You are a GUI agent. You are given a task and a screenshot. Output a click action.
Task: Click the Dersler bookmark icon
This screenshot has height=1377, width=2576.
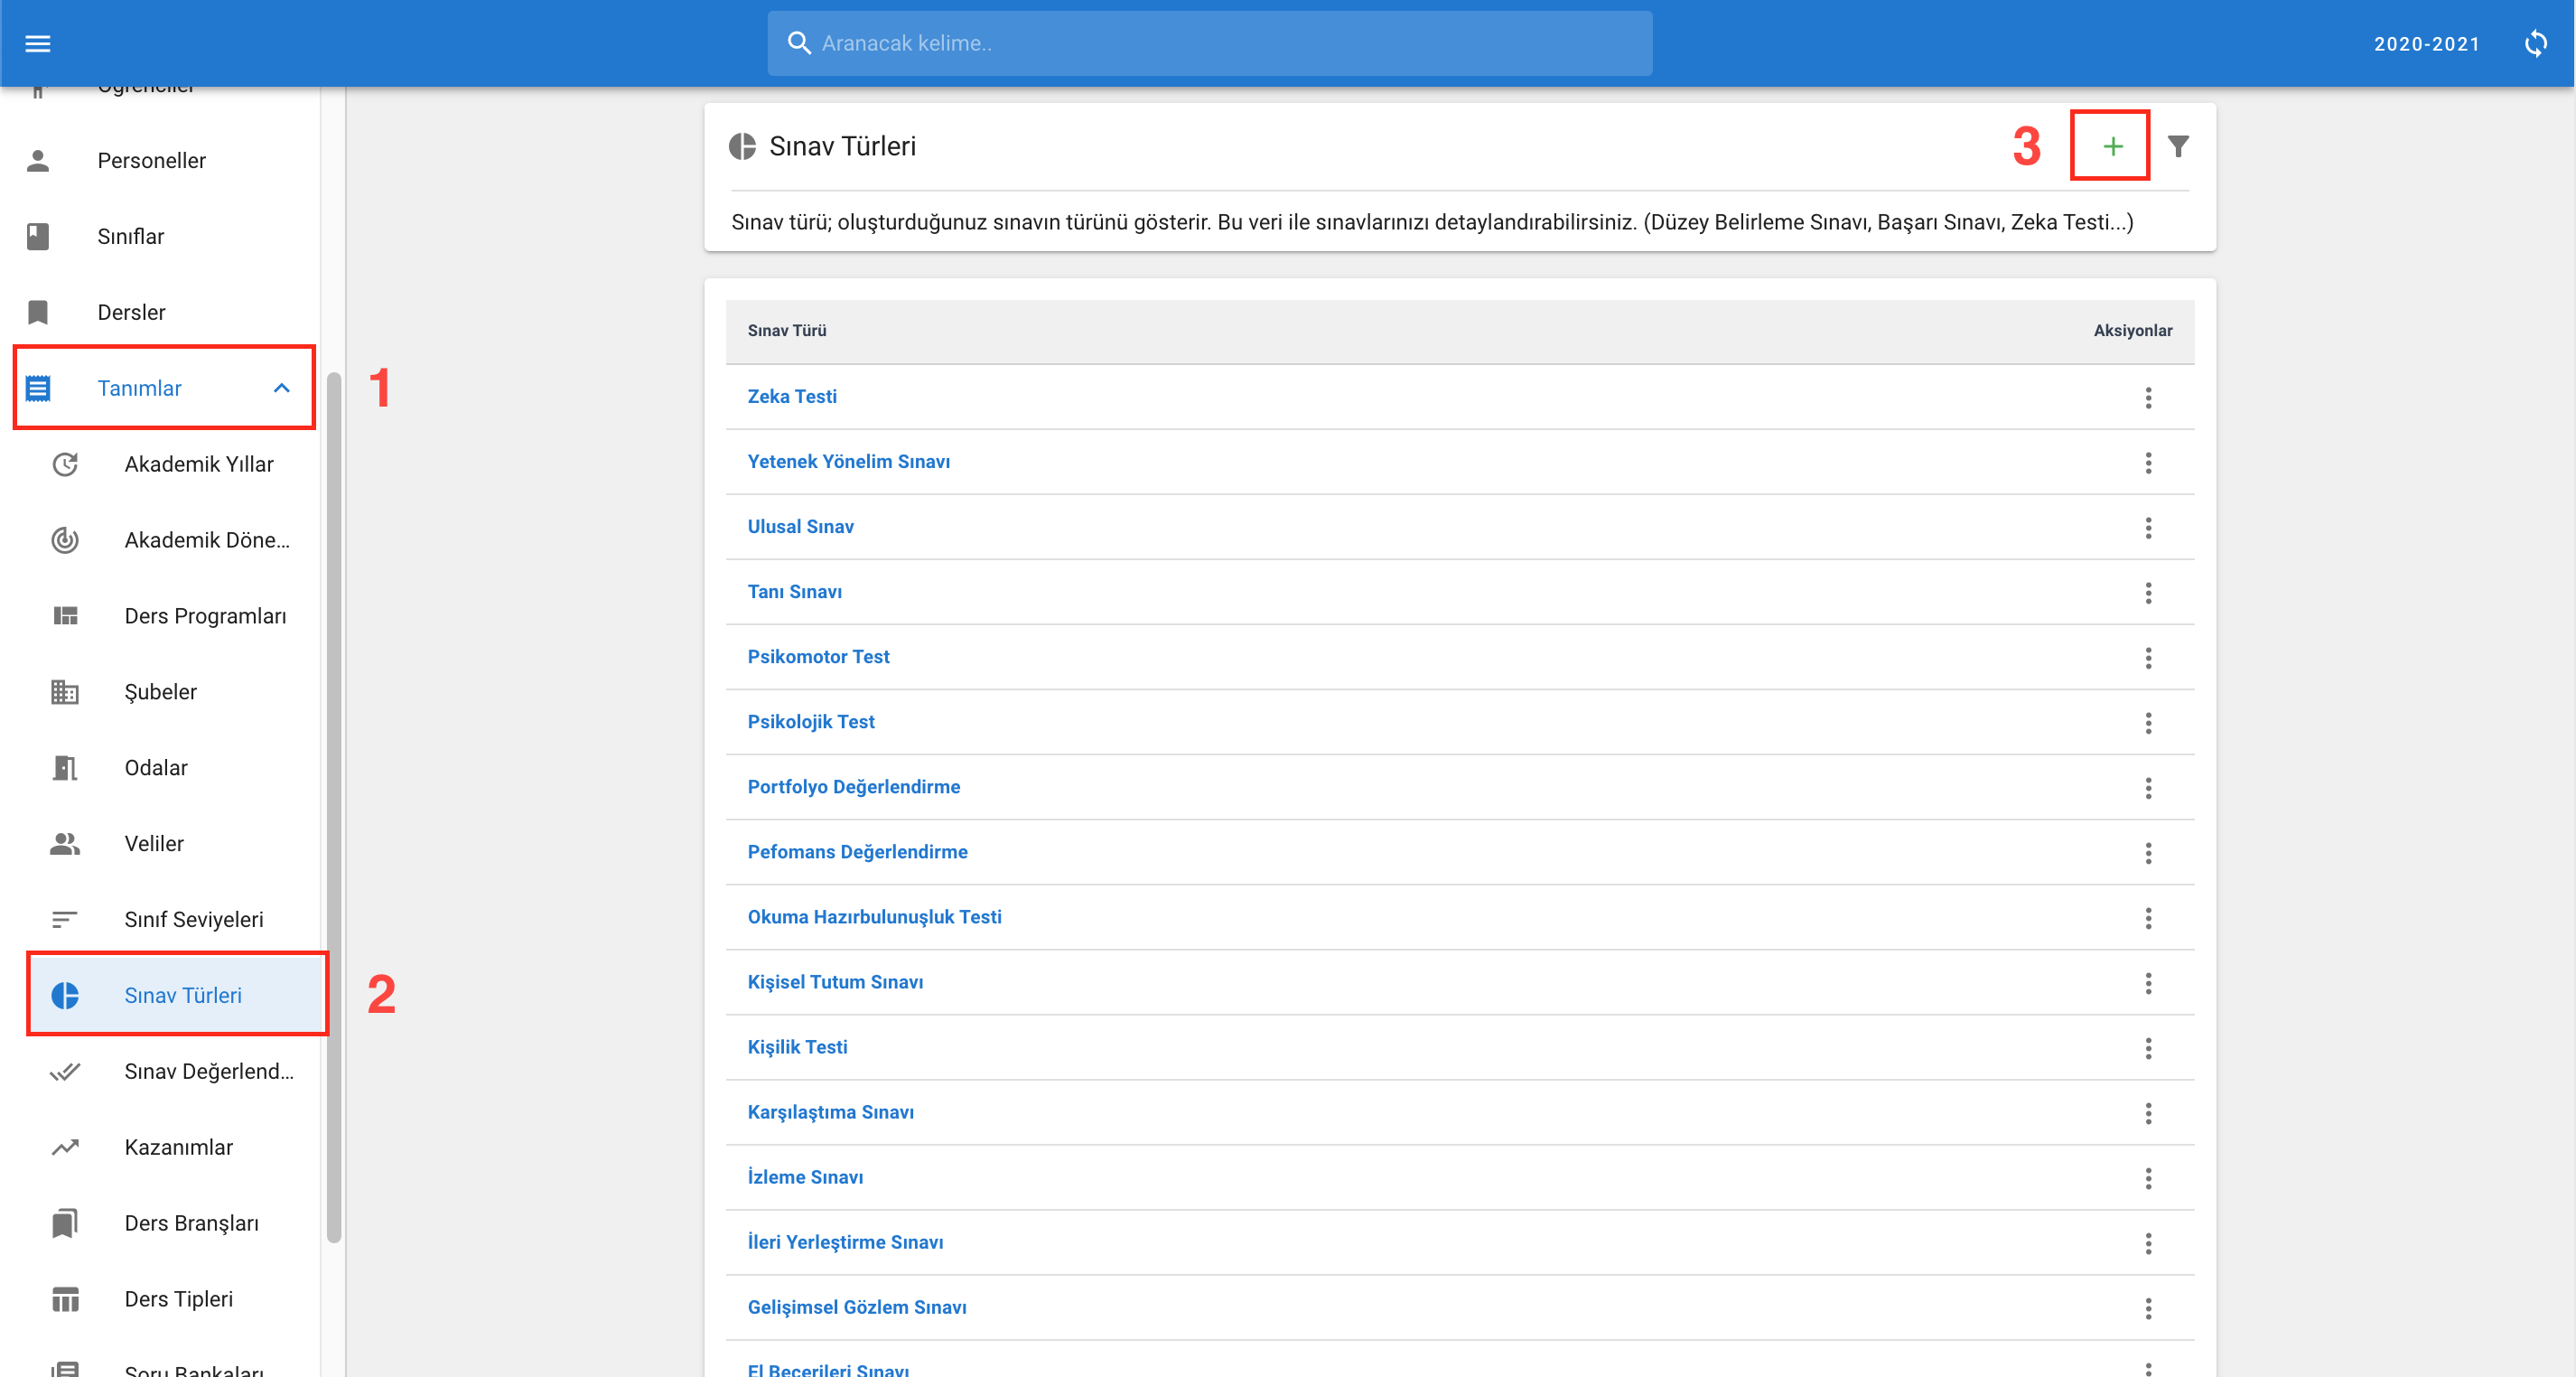tap(38, 312)
